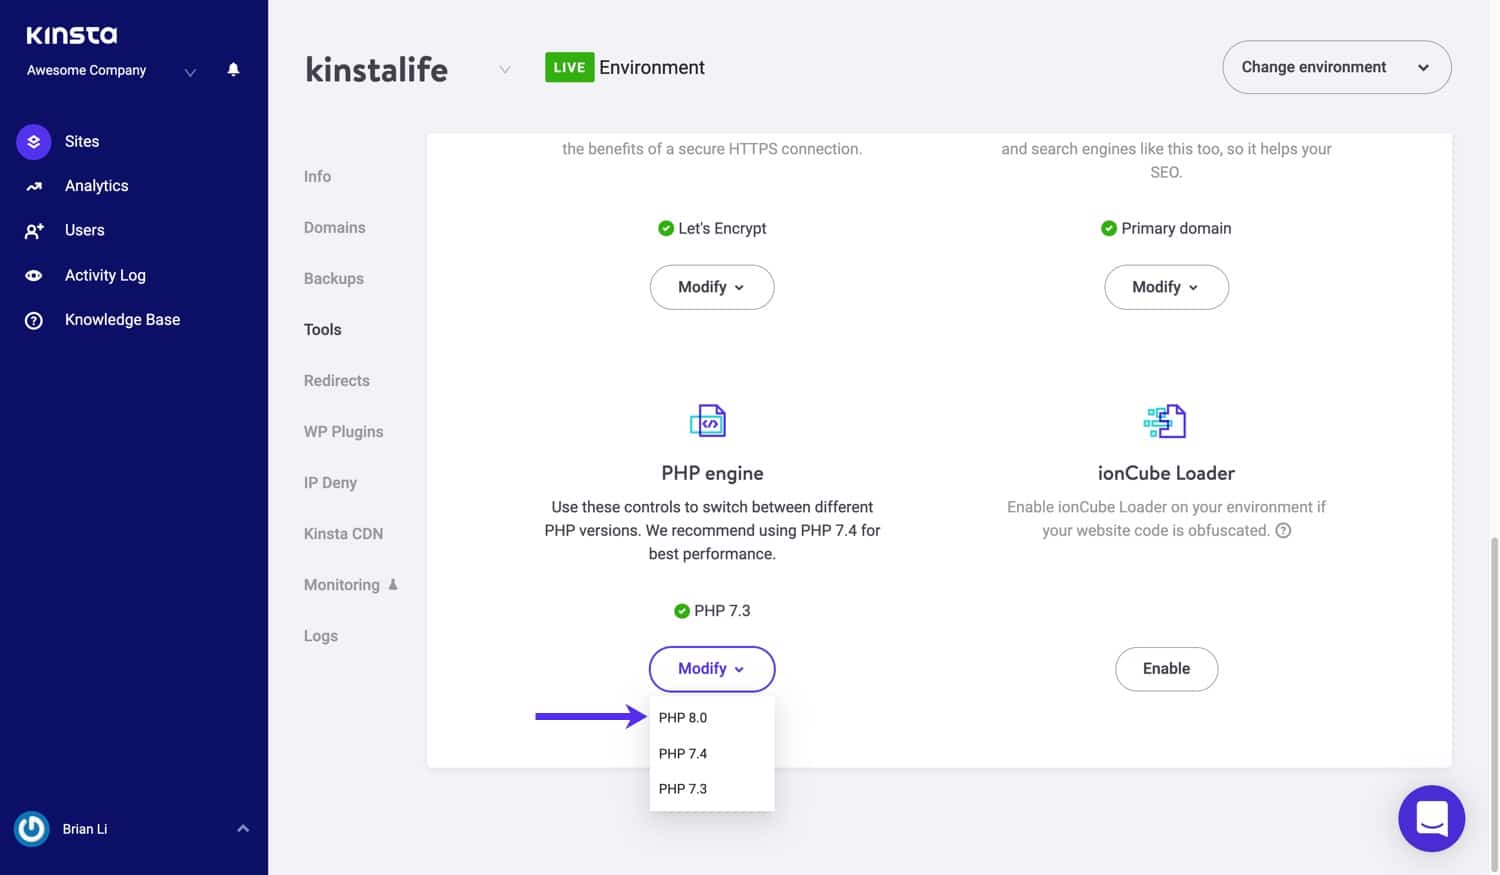Click the PHP engine heading
Image resolution: width=1500 pixels, height=875 pixels.
pos(712,474)
